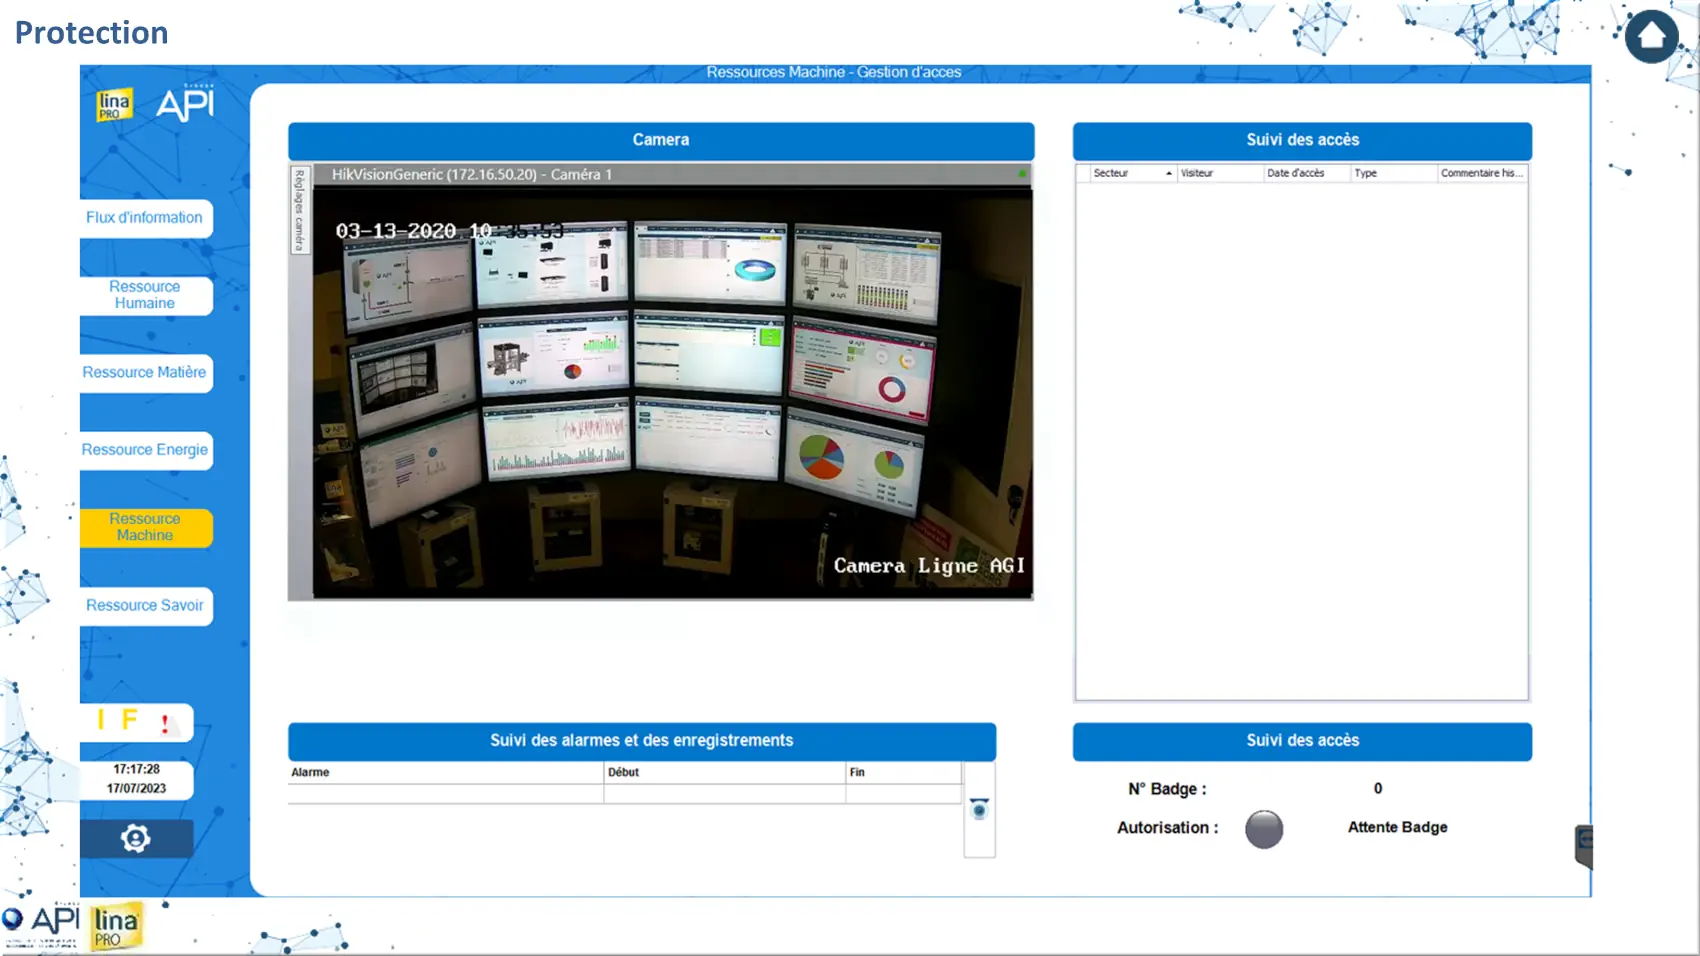
Task: Click the grey Autorisation indicator light
Action: (1264, 829)
